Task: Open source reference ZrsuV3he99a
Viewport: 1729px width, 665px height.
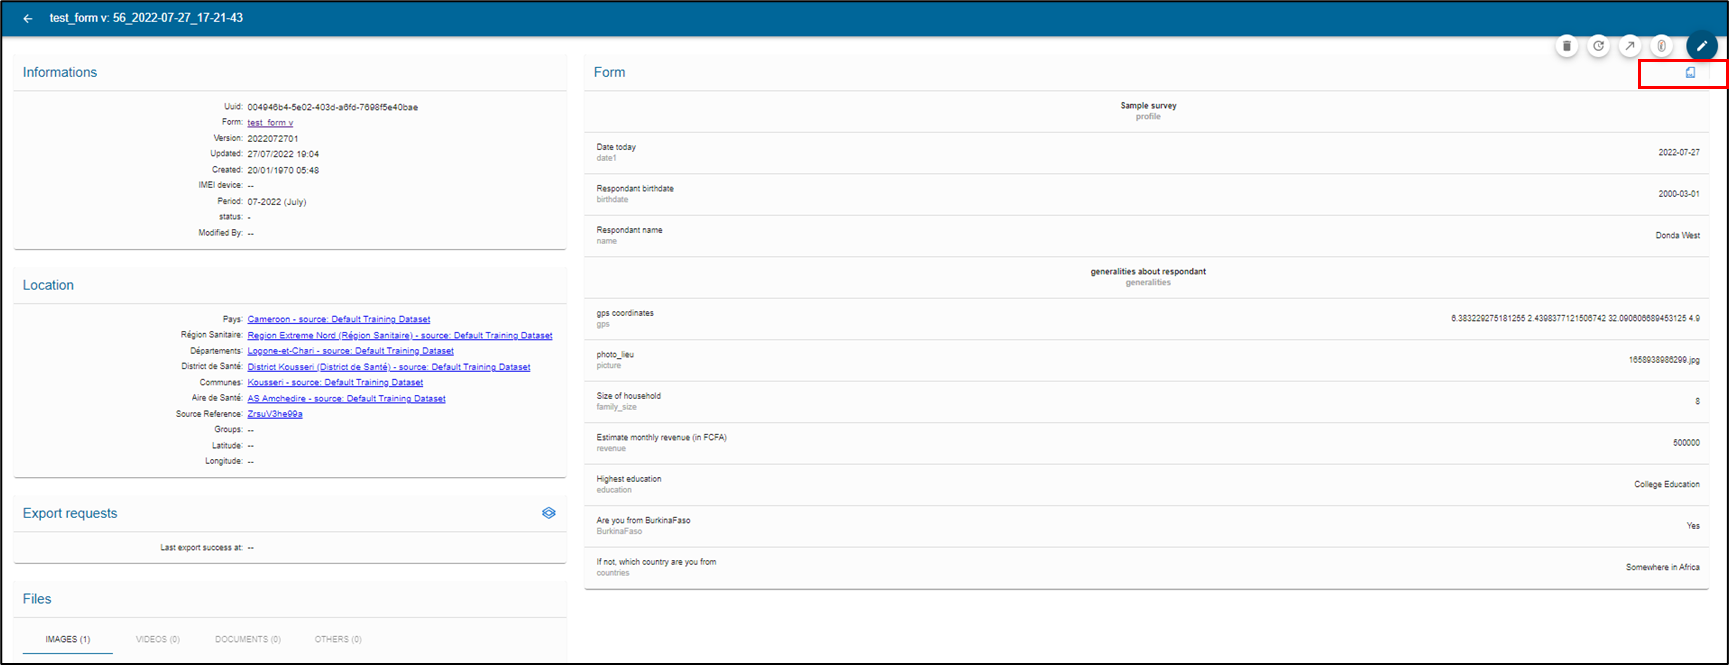Action: [275, 414]
